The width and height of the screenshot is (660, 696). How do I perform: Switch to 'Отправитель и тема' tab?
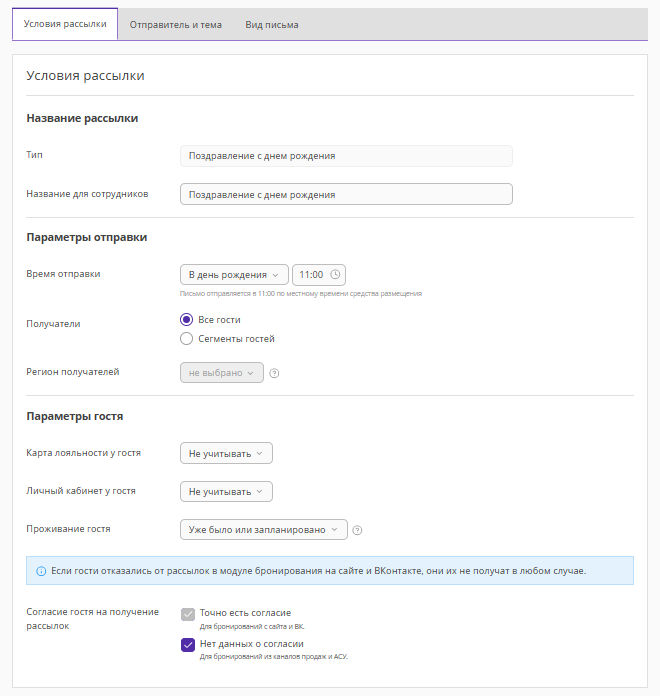pos(176,25)
